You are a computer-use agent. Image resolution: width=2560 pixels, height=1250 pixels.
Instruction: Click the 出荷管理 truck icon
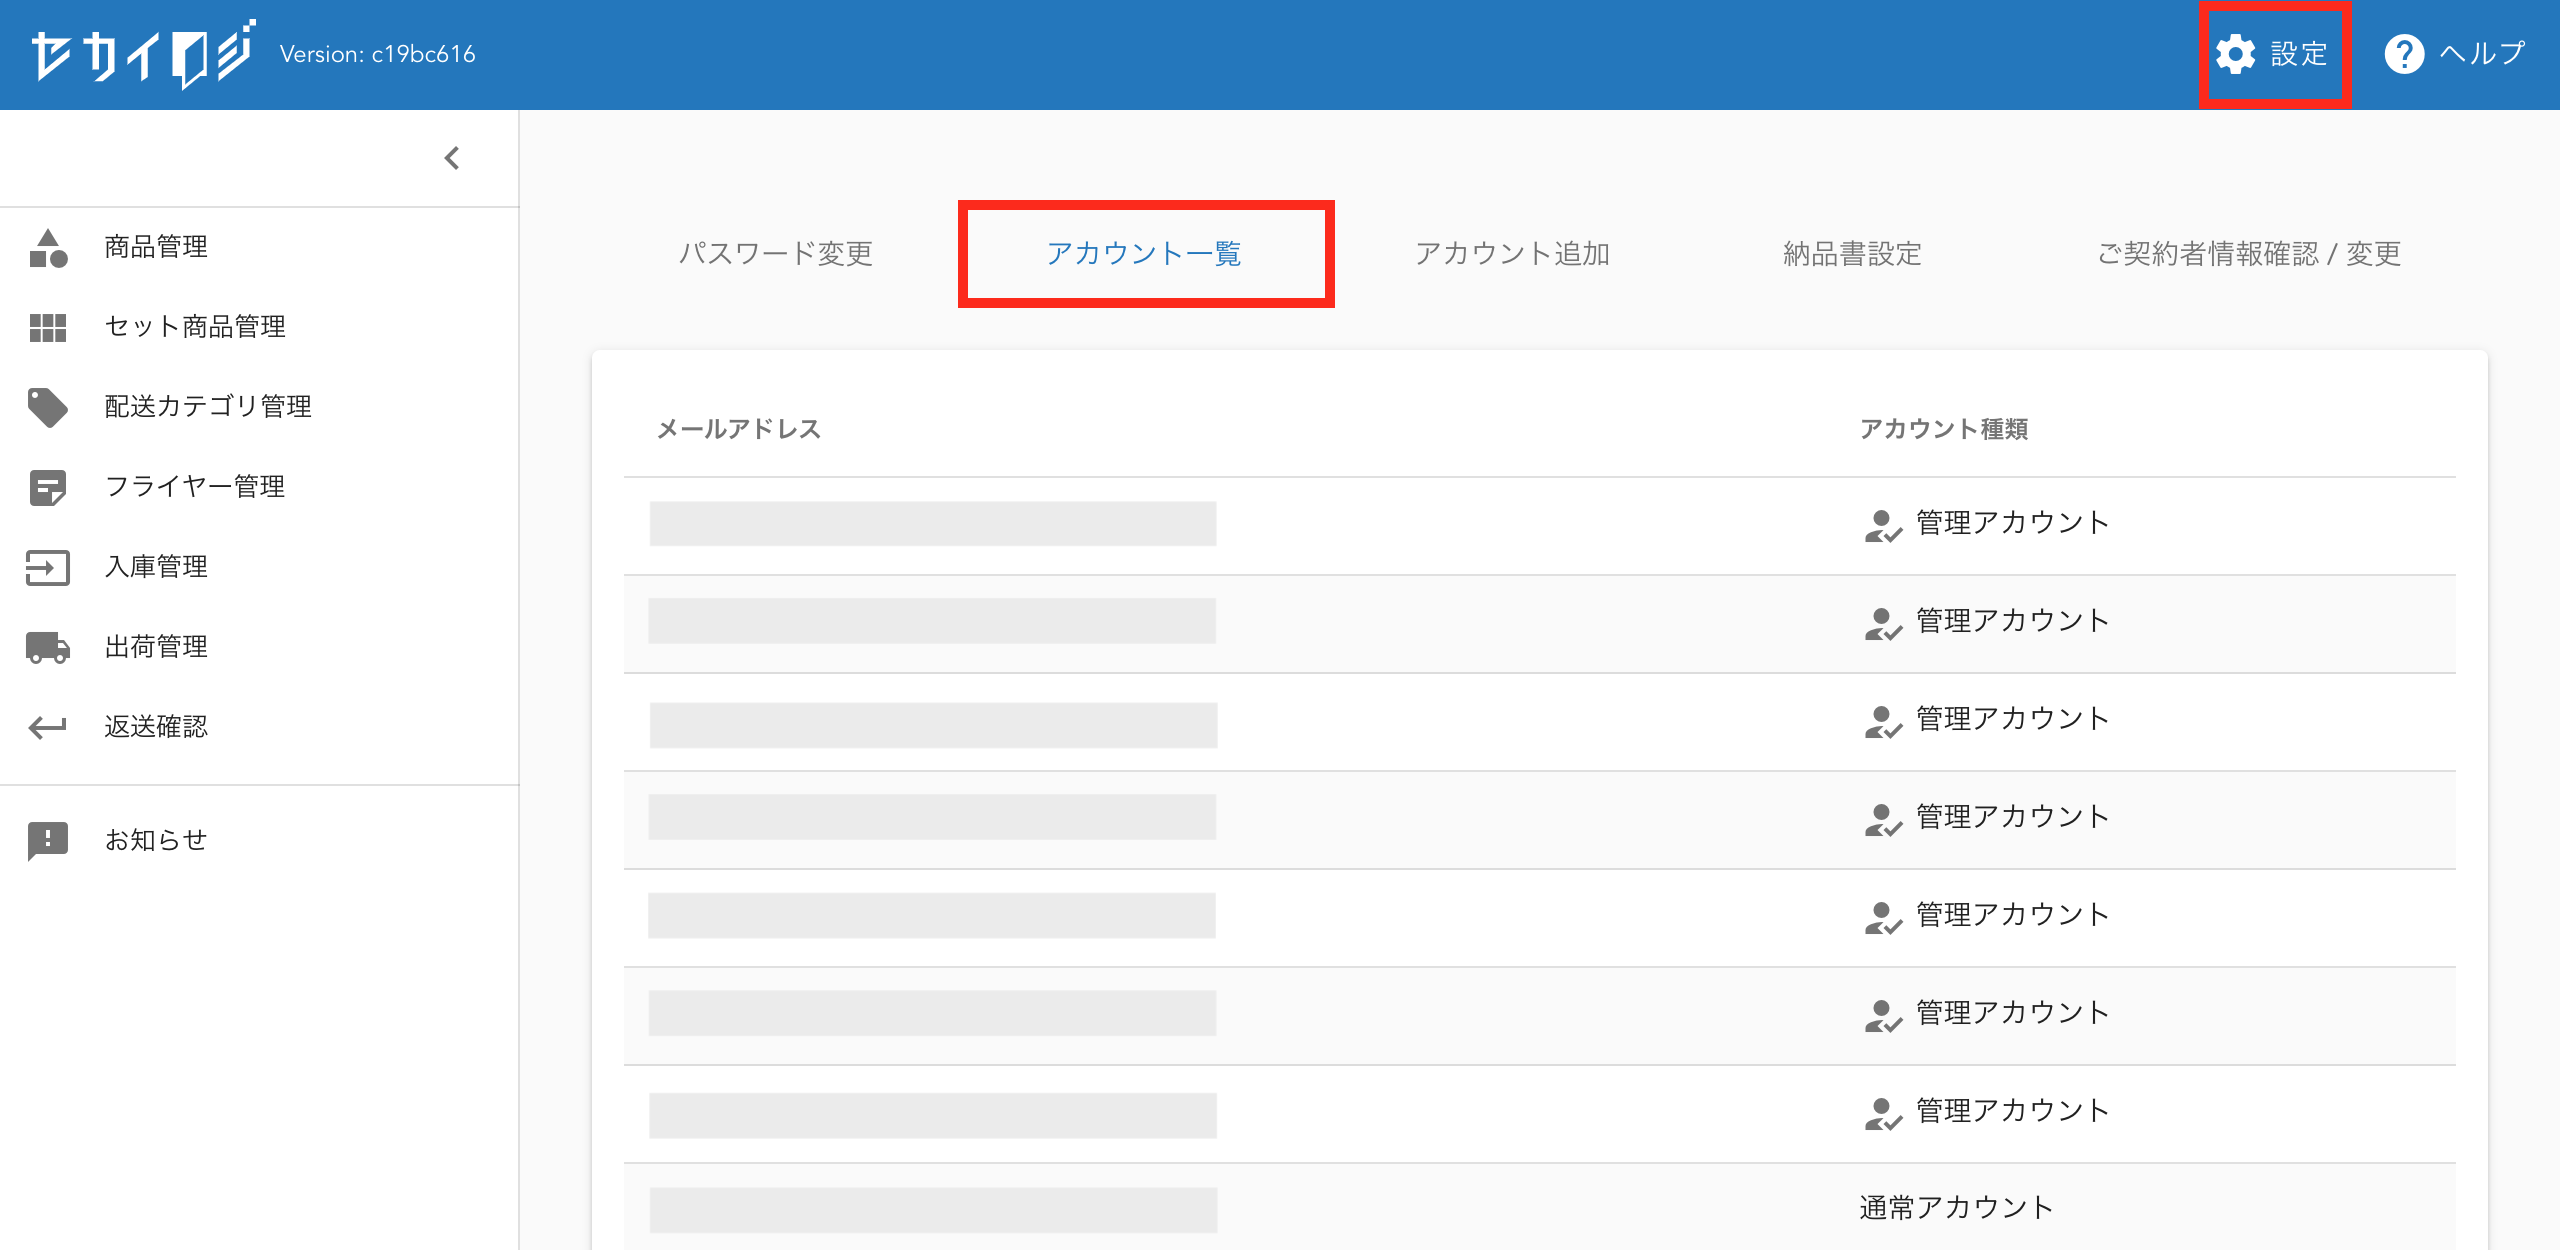click(48, 647)
